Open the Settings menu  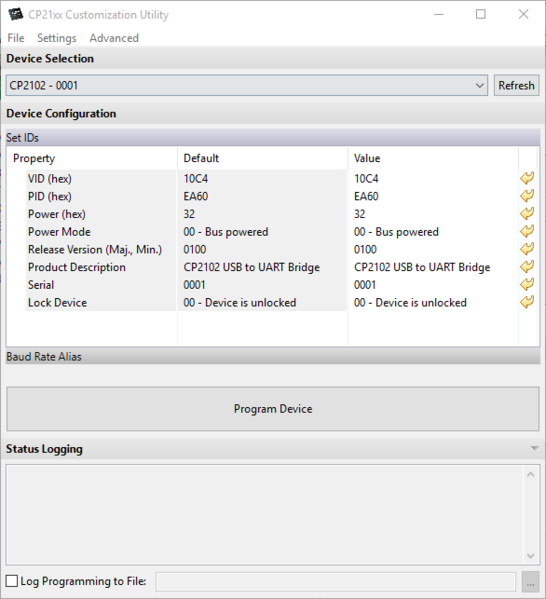(x=57, y=38)
